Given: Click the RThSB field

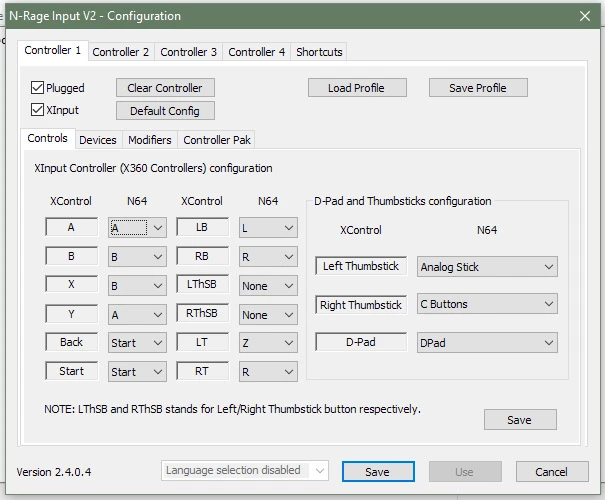Looking at the screenshot, I should [202, 313].
